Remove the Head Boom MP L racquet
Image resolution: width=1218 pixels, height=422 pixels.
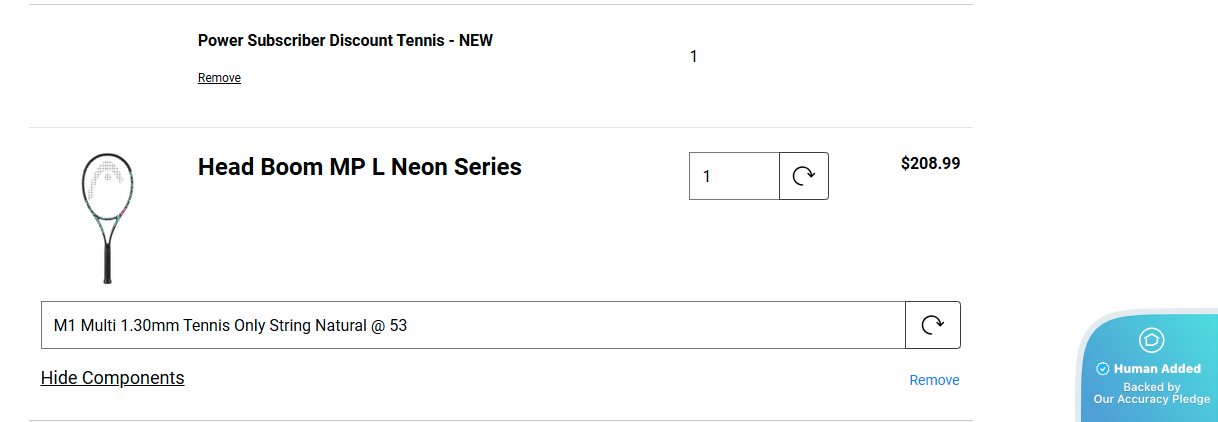(934, 380)
